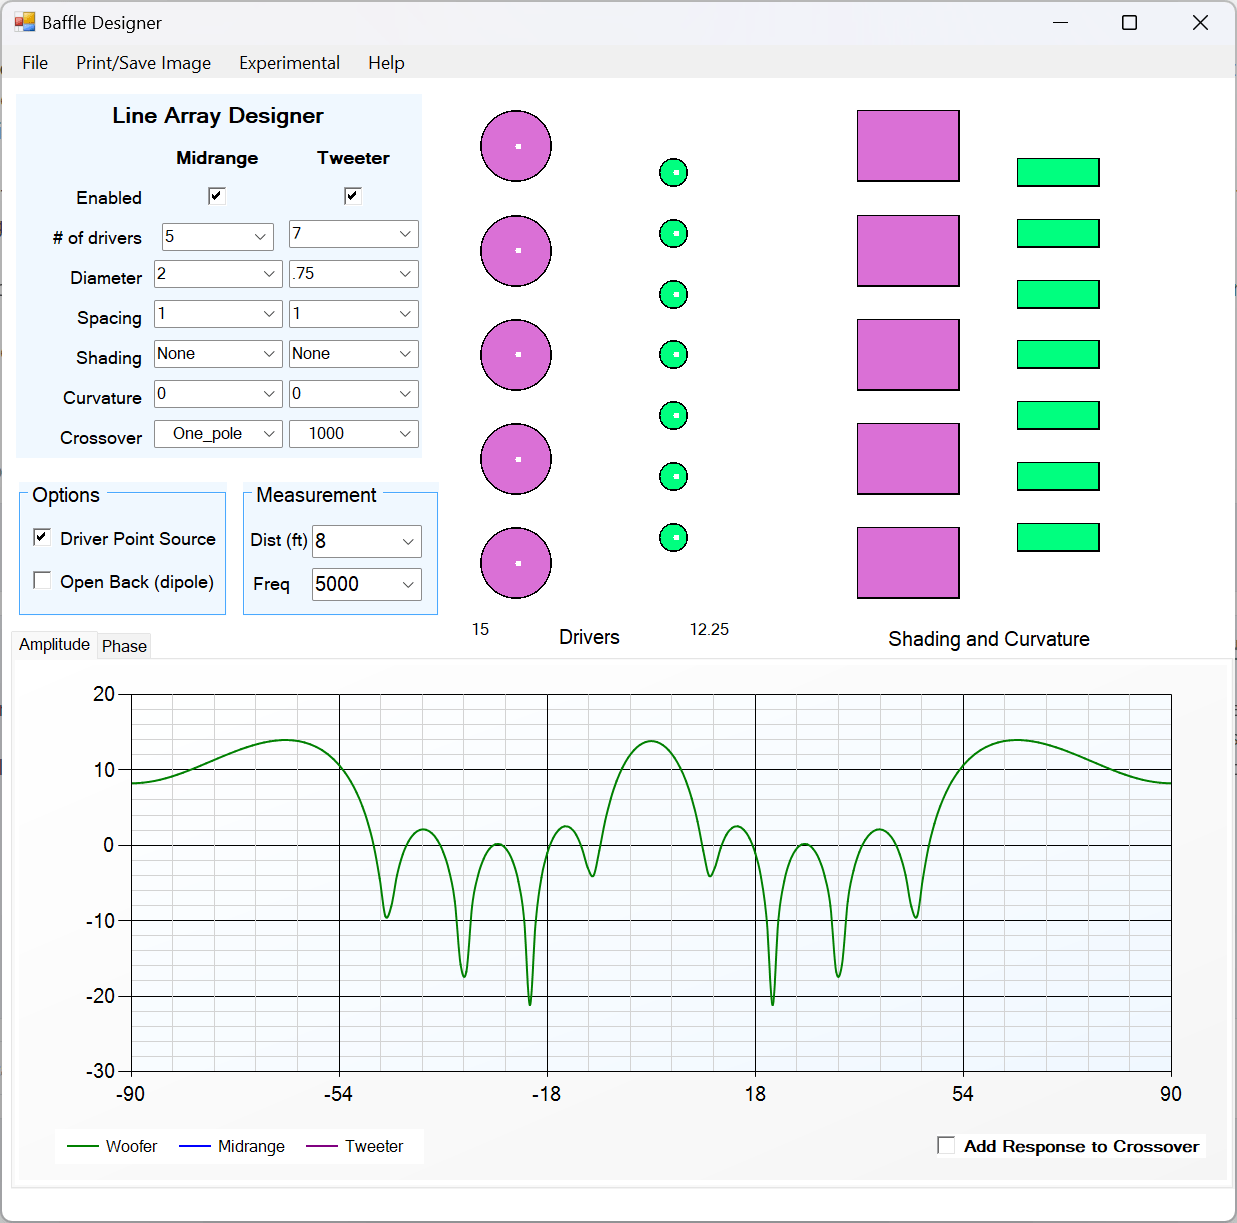Minimize the Baffle Designer window
This screenshot has height=1223, width=1237.
click(1060, 22)
